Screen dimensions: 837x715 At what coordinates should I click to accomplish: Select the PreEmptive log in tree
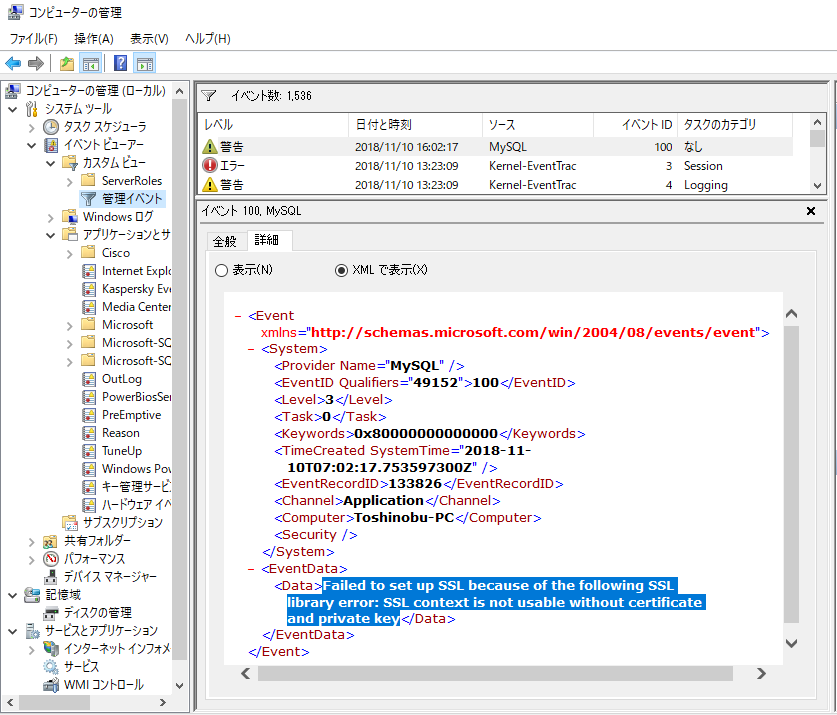pyautogui.click(x=131, y=415)
